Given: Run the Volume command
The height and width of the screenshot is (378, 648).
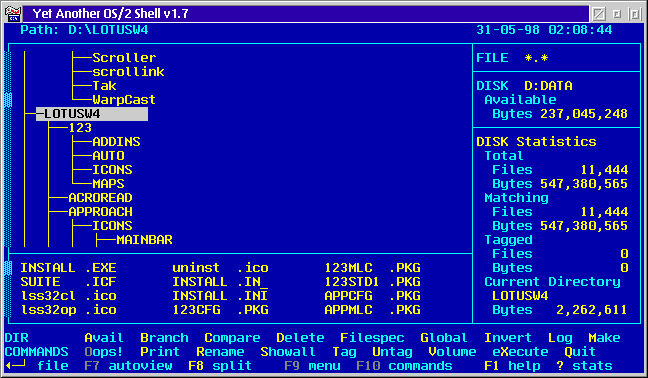Looking at the screenshot, I should 452,352.
